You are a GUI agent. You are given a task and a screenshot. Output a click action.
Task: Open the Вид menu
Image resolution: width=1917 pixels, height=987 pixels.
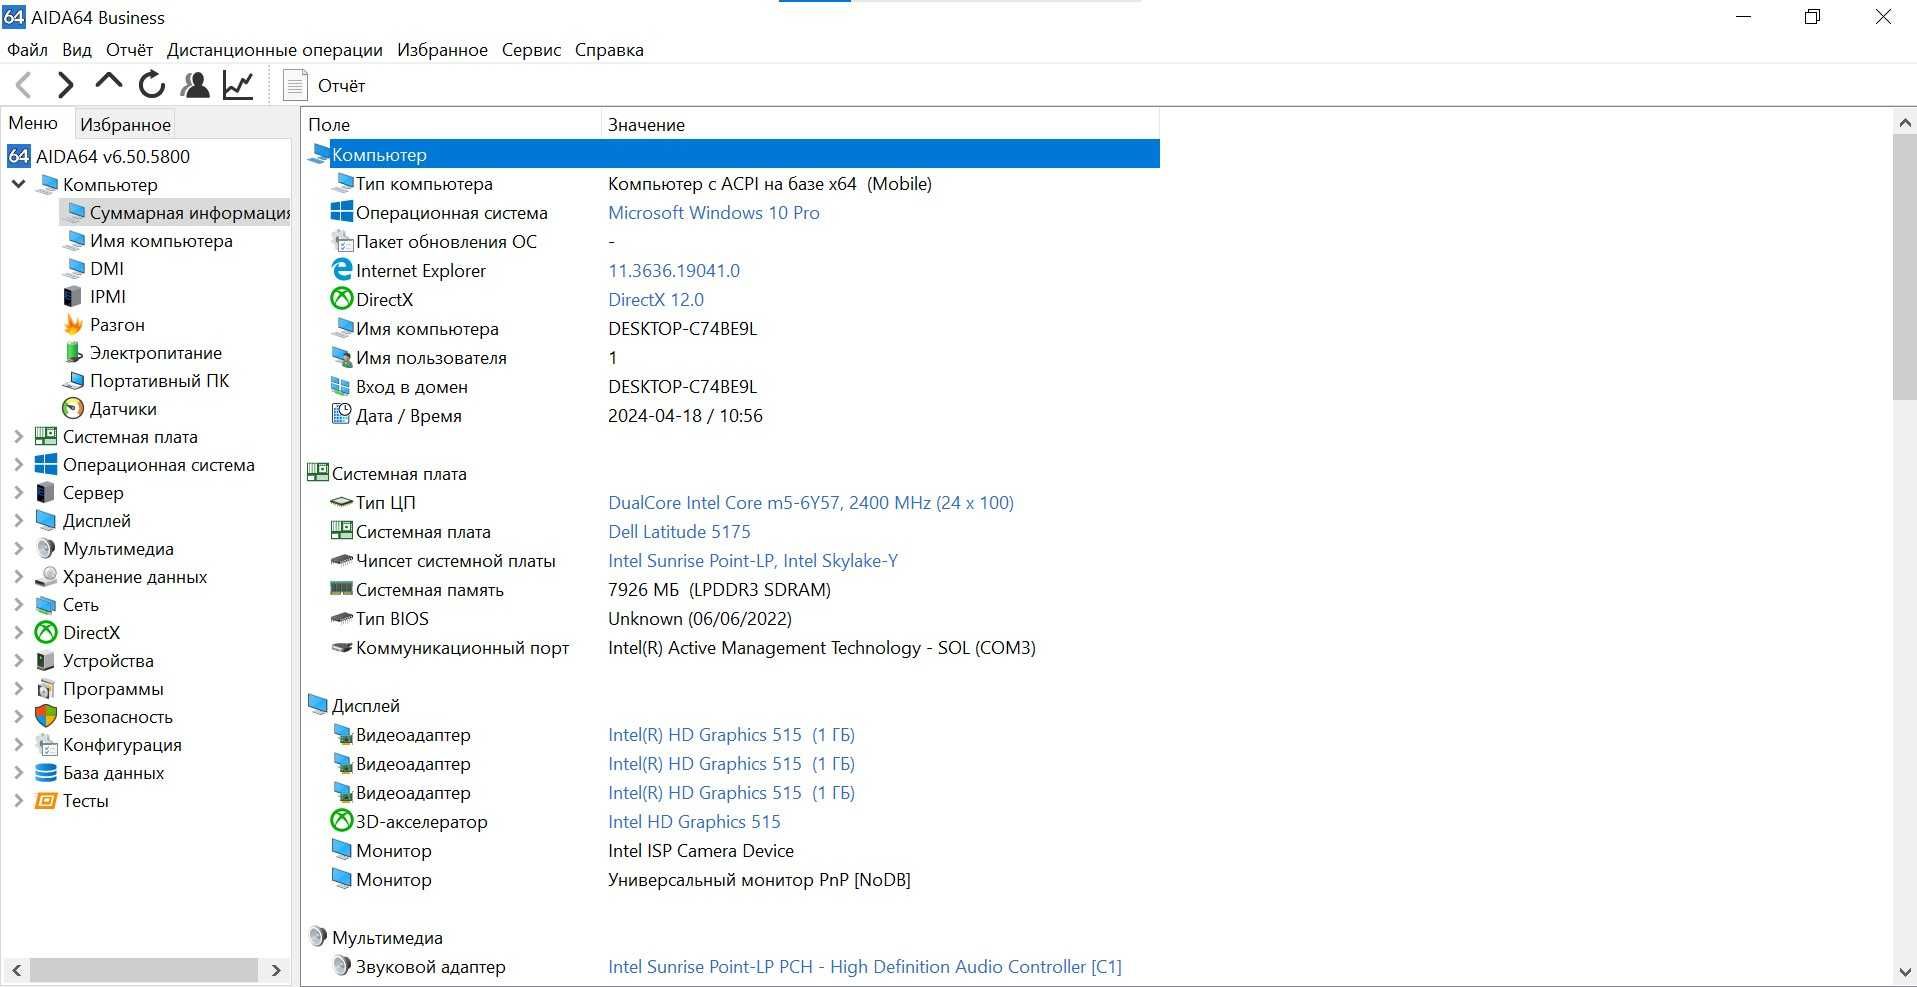76,50
